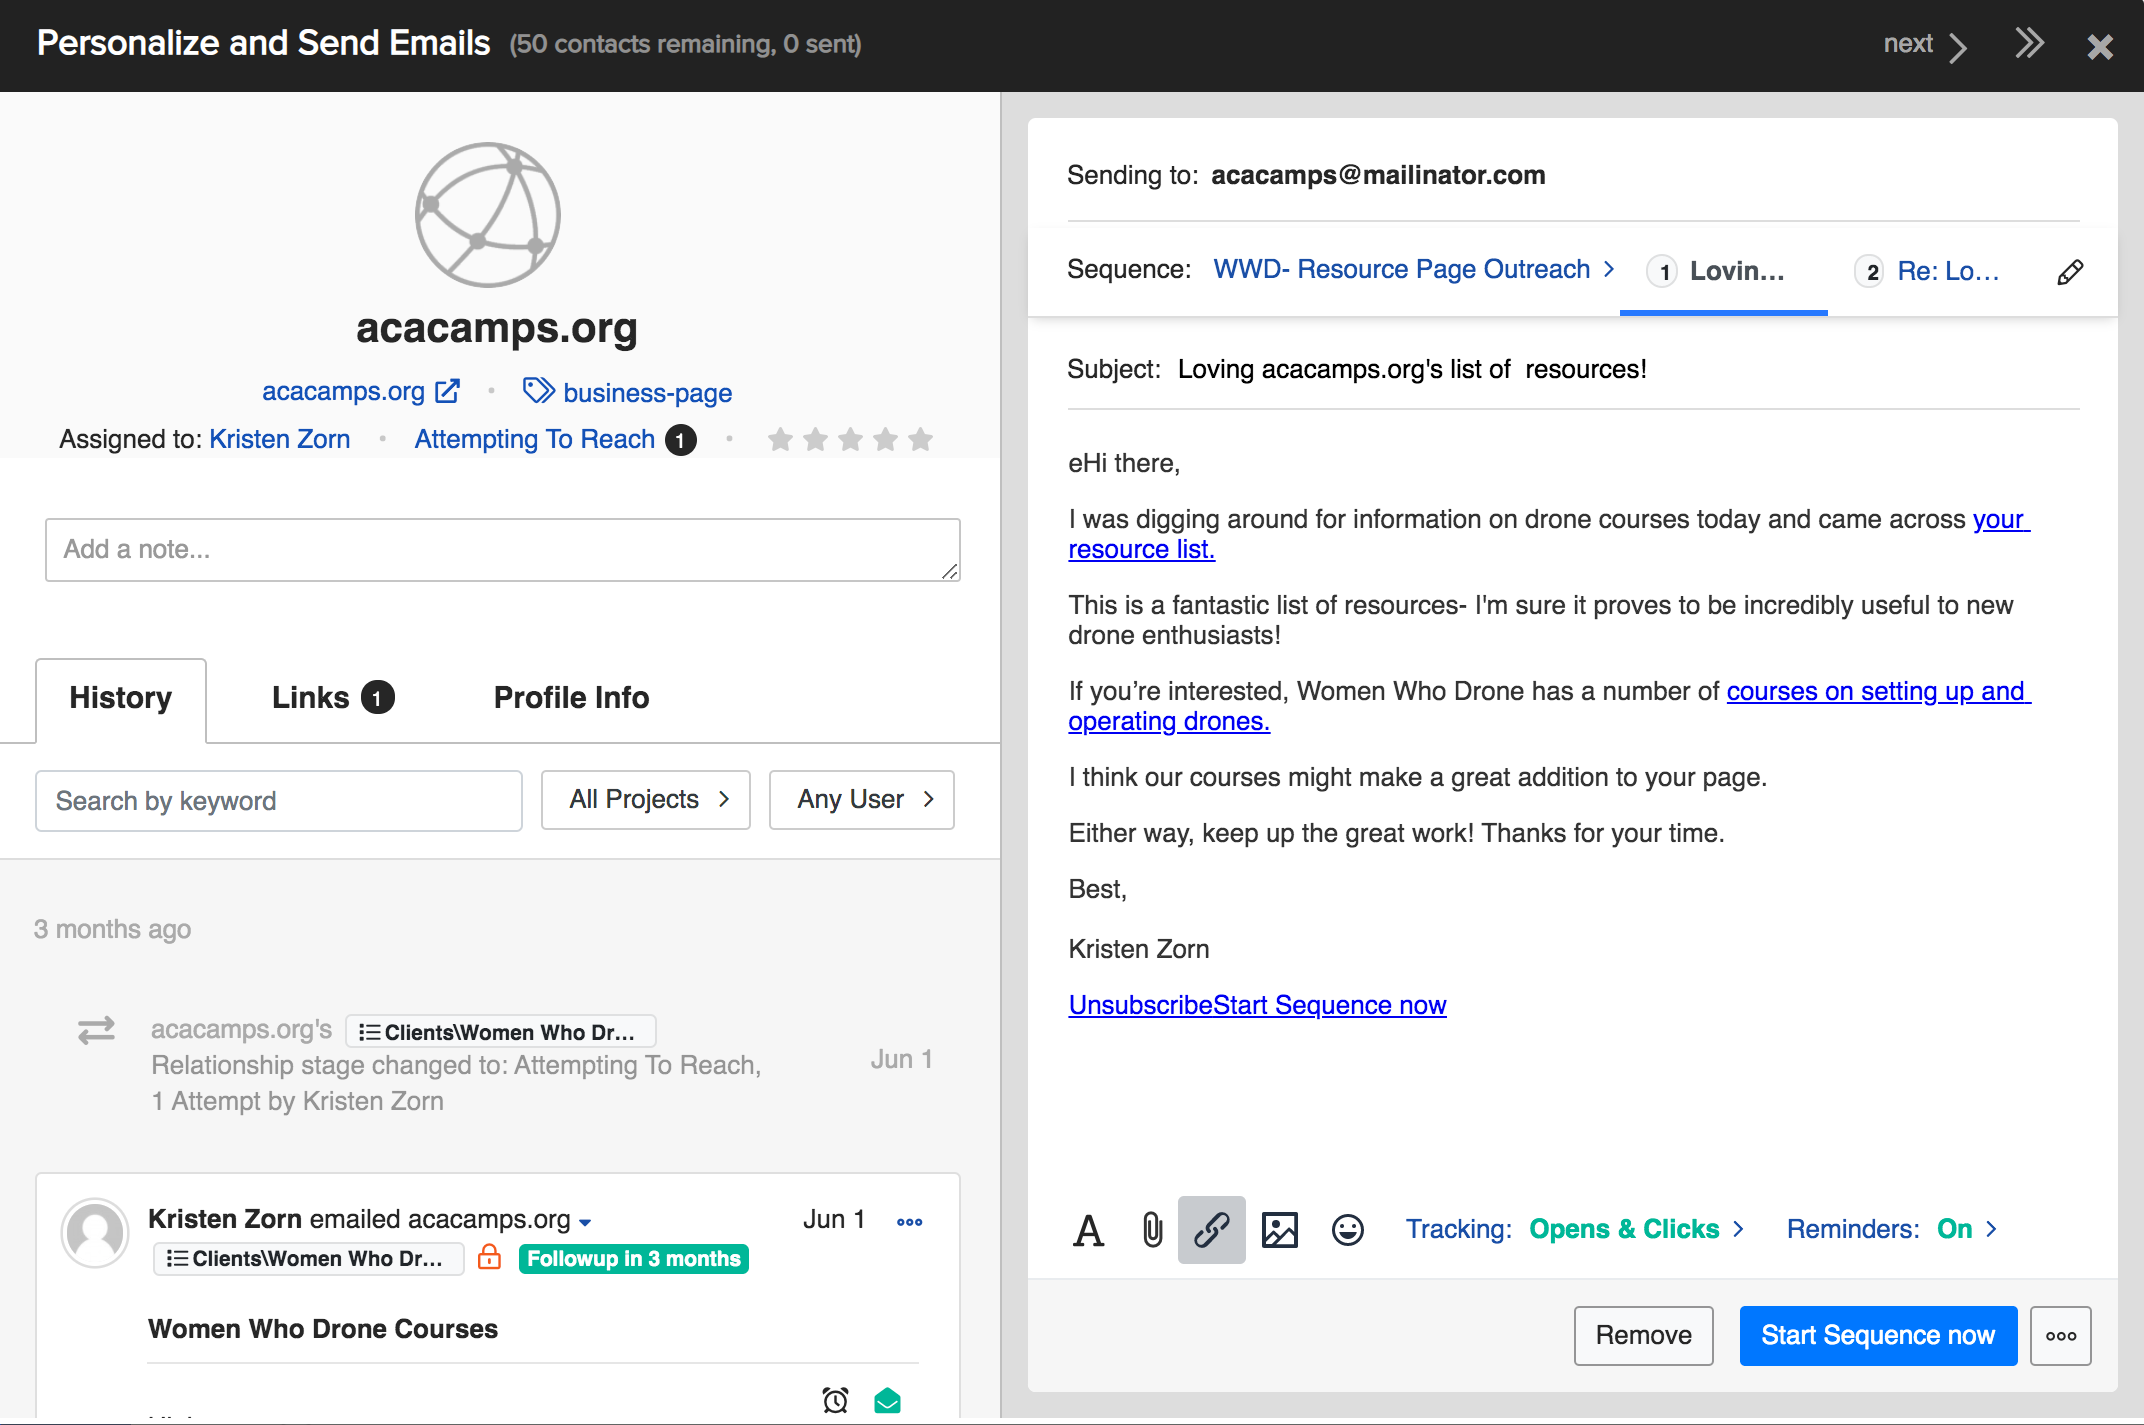Open three-dot menu on Jun 1 email
This screenshot has height=1425, width=2144.
click(x=909, y=1222)
